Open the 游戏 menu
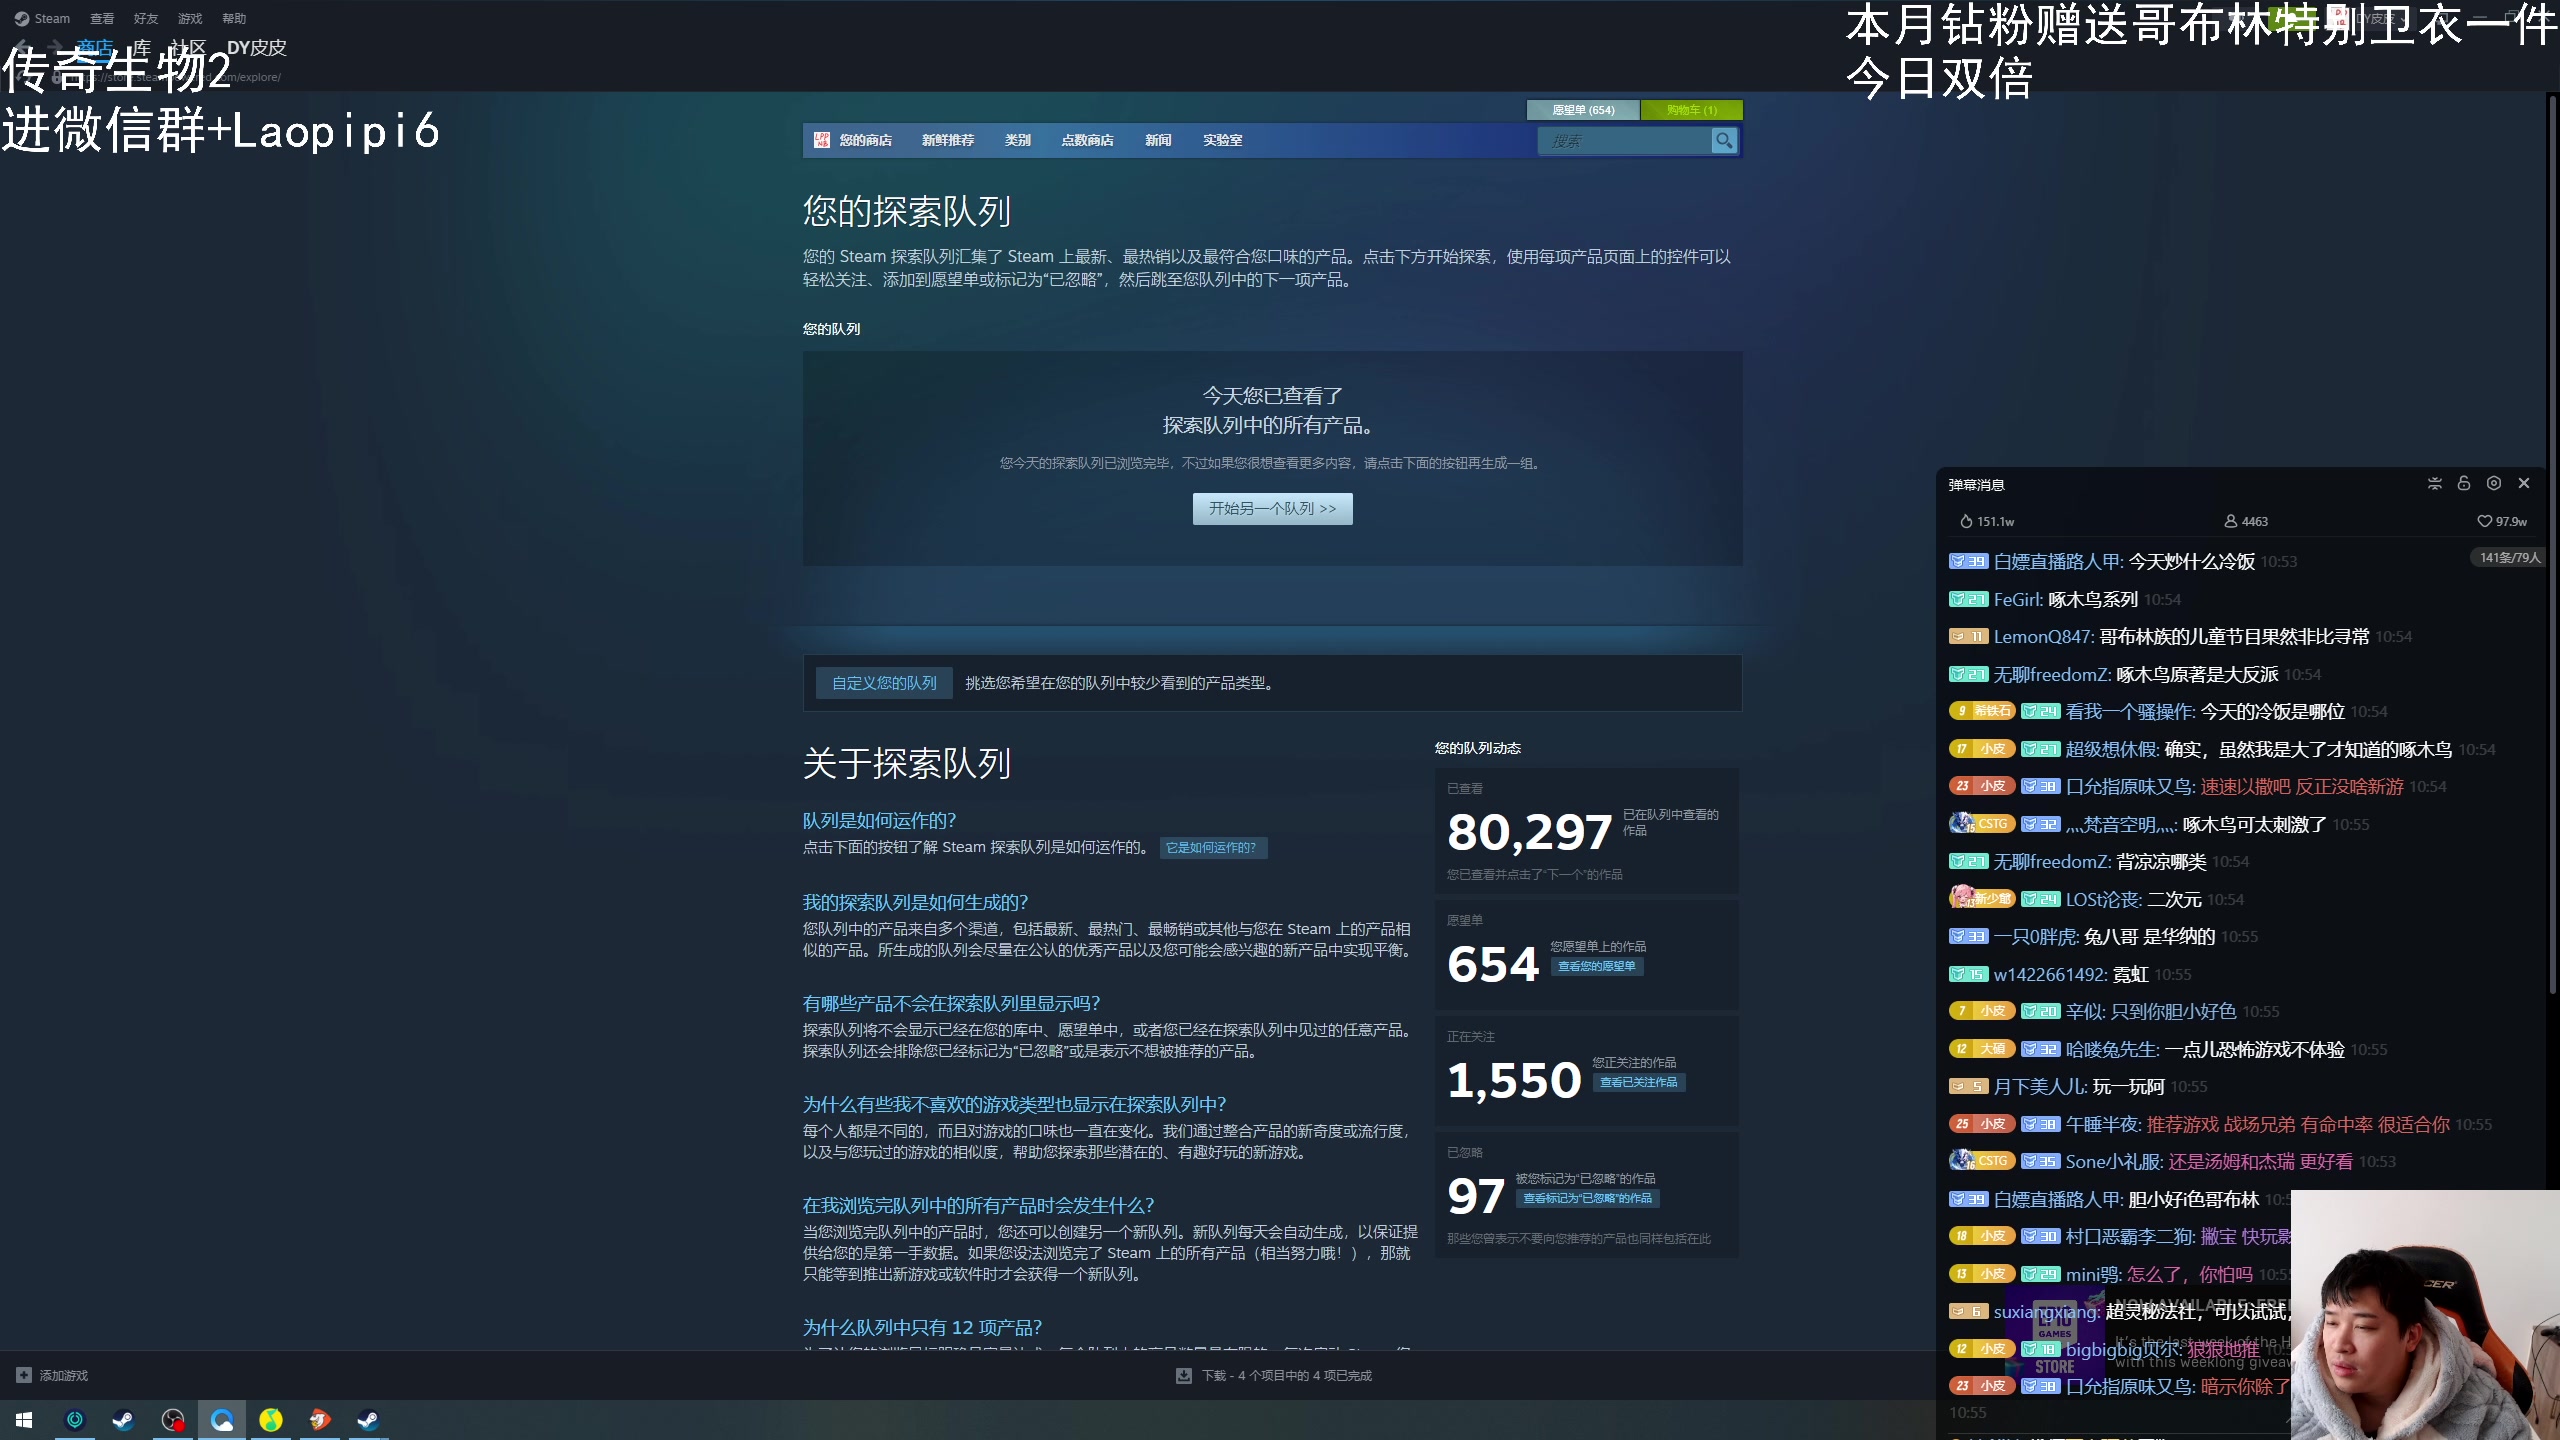The width and height of the screenshot is (2560, 1440). [190, 19]
